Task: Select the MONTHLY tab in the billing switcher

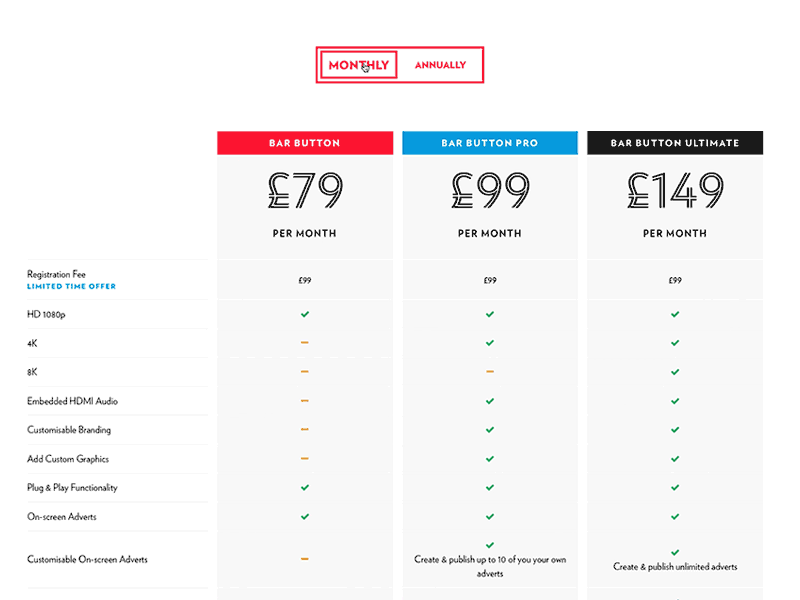Action: (x=357, y=64)
